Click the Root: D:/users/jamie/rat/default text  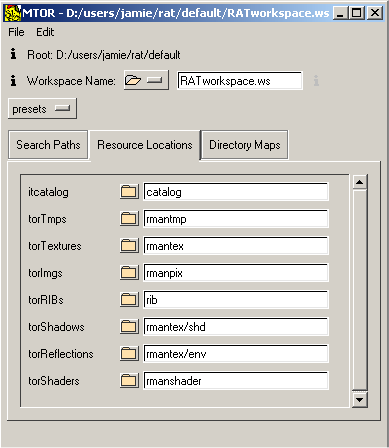click(x=104, y=55)
